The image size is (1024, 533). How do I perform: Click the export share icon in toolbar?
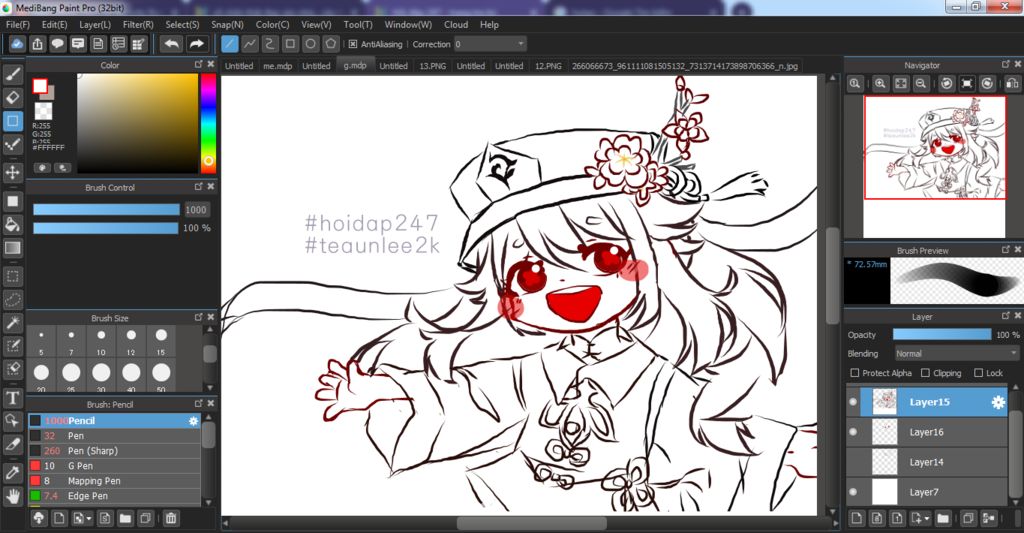[x=37, y=44]
